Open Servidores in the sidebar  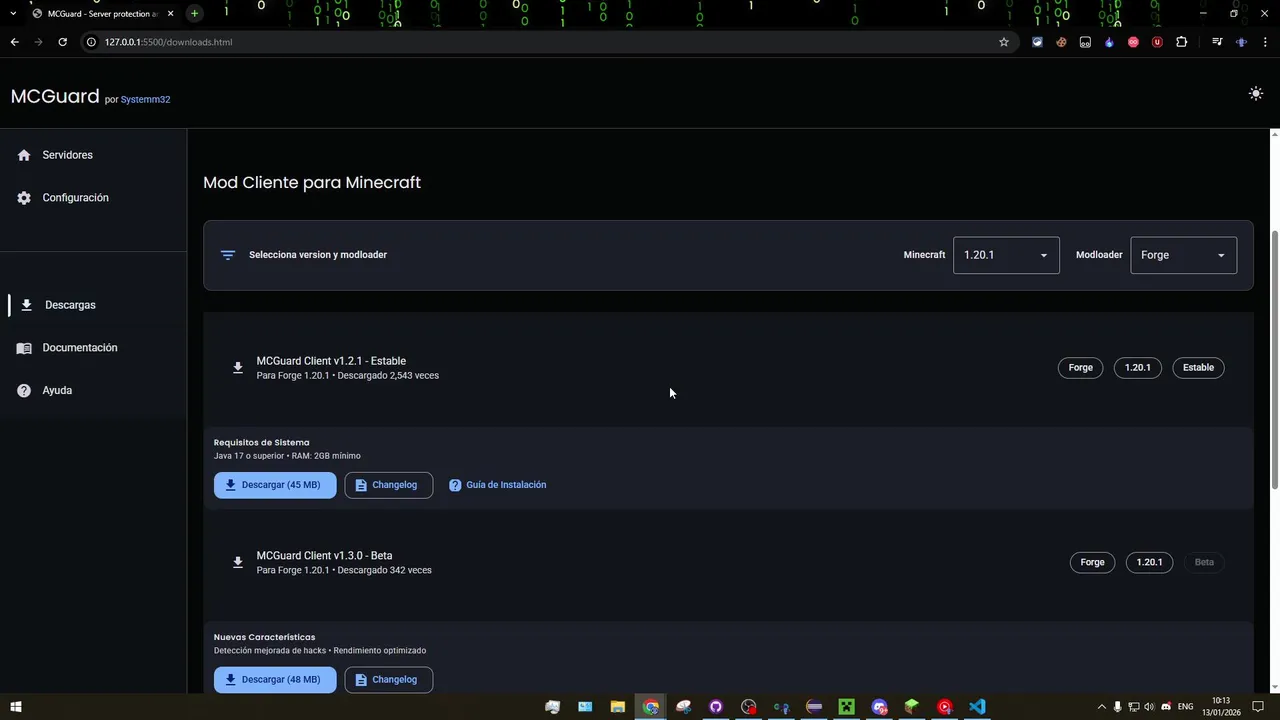pyautogui.click(x=93, y=155)
